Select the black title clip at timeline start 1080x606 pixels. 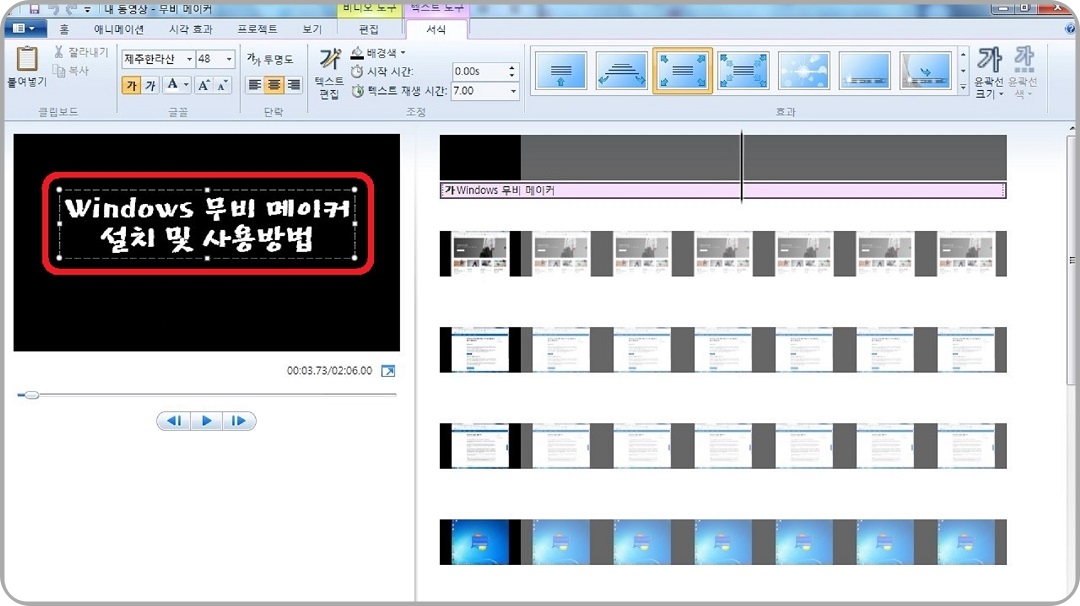480,158
